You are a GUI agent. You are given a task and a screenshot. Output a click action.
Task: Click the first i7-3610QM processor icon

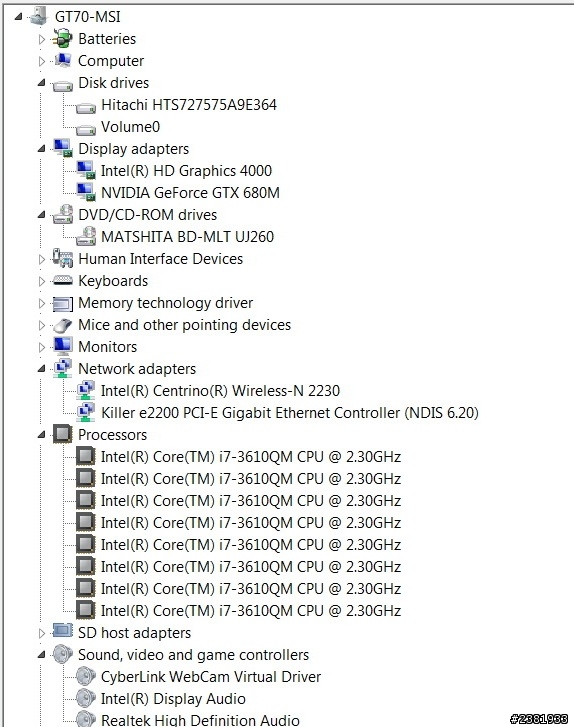coord(85,456)
